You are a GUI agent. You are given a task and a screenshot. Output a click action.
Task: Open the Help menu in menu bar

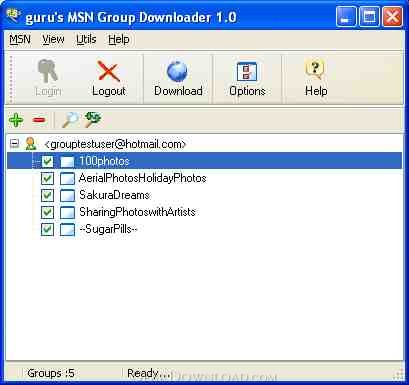pos(119,39)
